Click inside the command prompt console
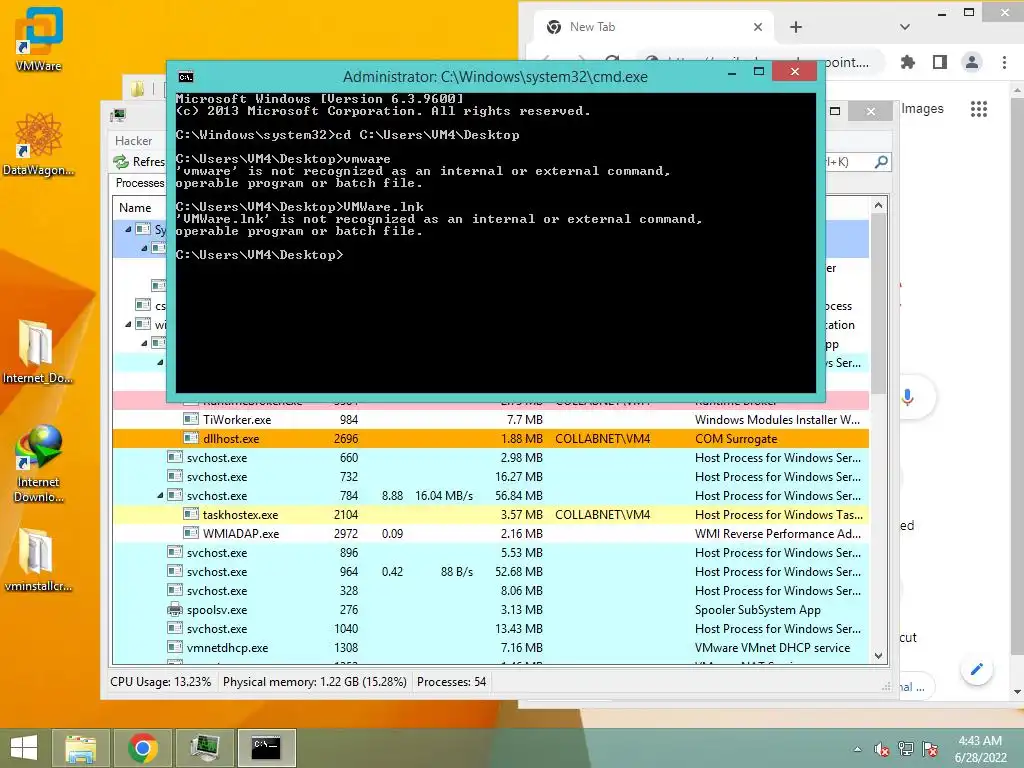Image resolution: width=1024 pixels, height=768 pixels. (x=496, y=242)
